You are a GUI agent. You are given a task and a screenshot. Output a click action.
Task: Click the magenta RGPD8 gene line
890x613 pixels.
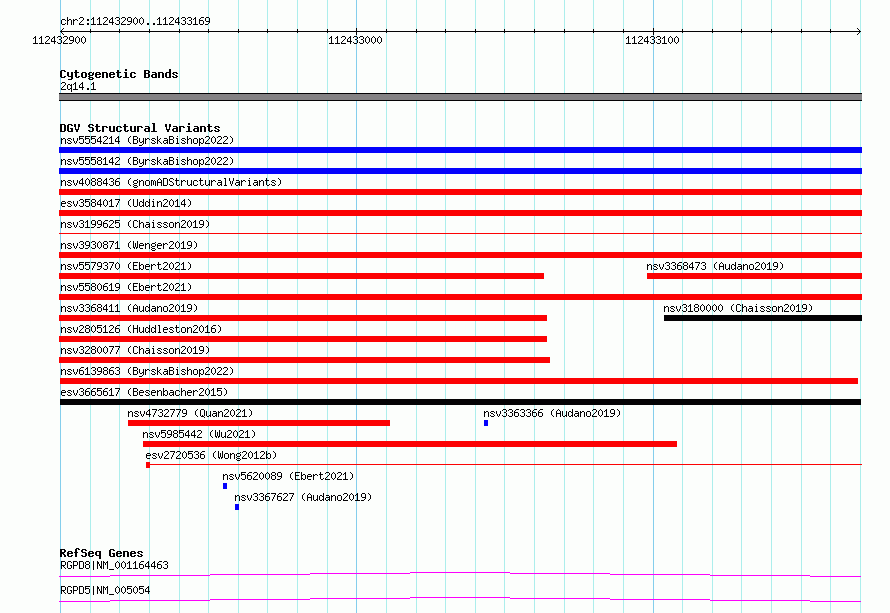(460, 574)
